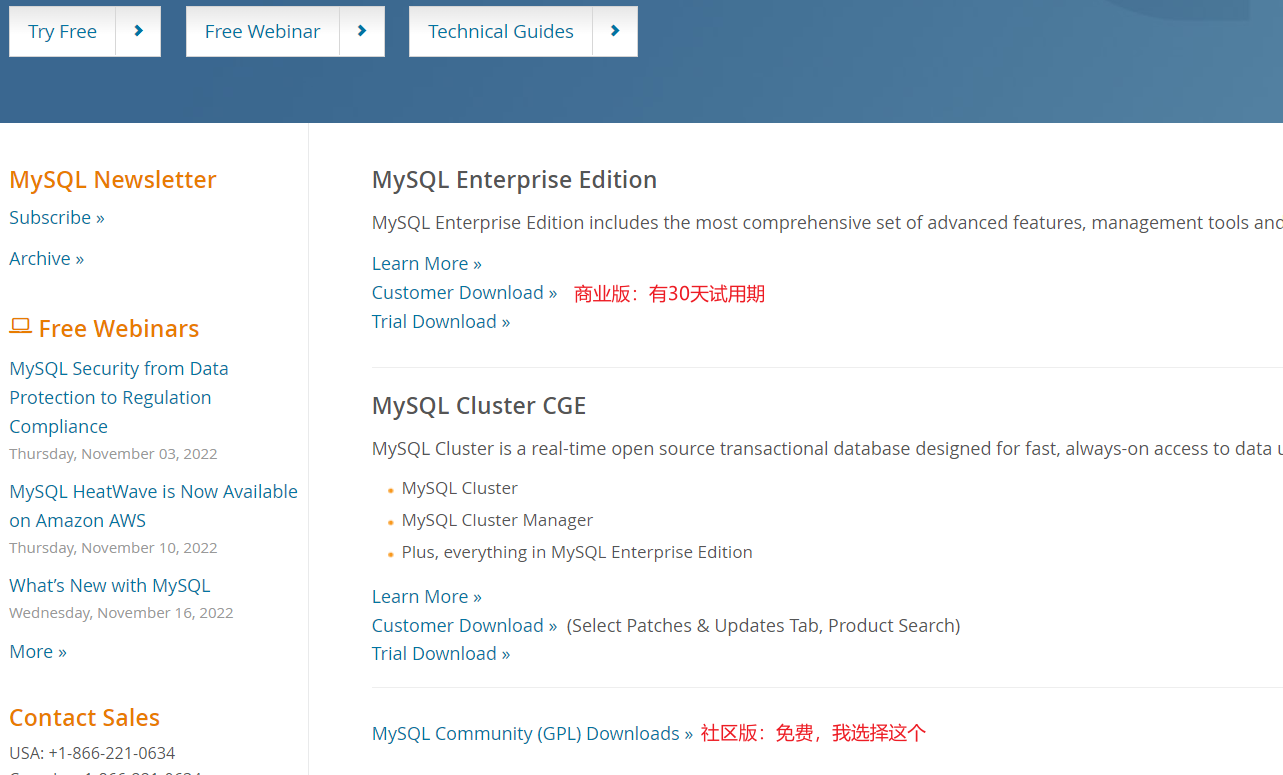This screenshot has width=1283, height=775.
Task: Click the arrow on Try Free button
Action: point(138,31)
